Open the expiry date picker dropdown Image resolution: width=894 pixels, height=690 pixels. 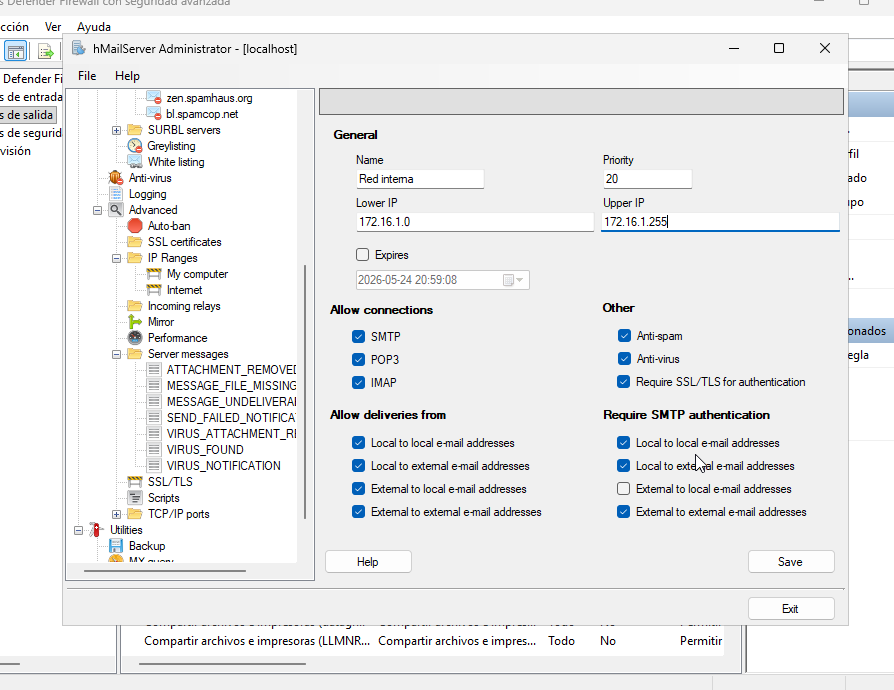pos(513,279)
